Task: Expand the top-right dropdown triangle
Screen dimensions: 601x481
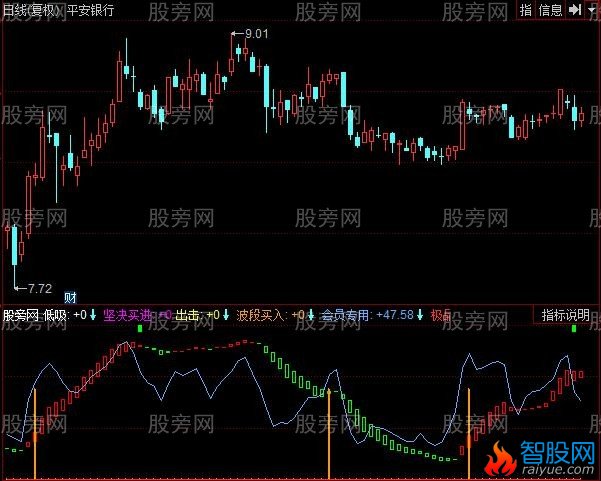Action: [x=592, y=9]
